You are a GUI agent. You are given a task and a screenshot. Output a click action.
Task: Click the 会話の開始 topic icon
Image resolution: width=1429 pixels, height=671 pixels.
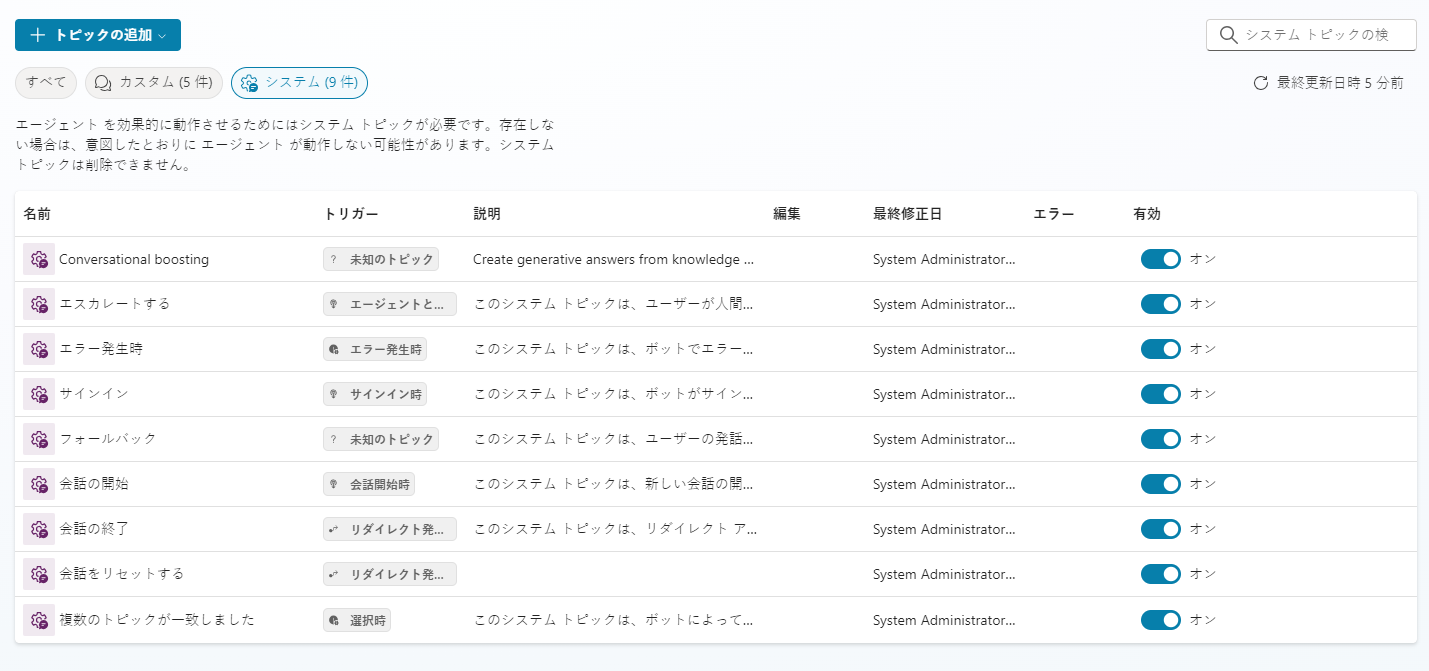click(39, 484)
